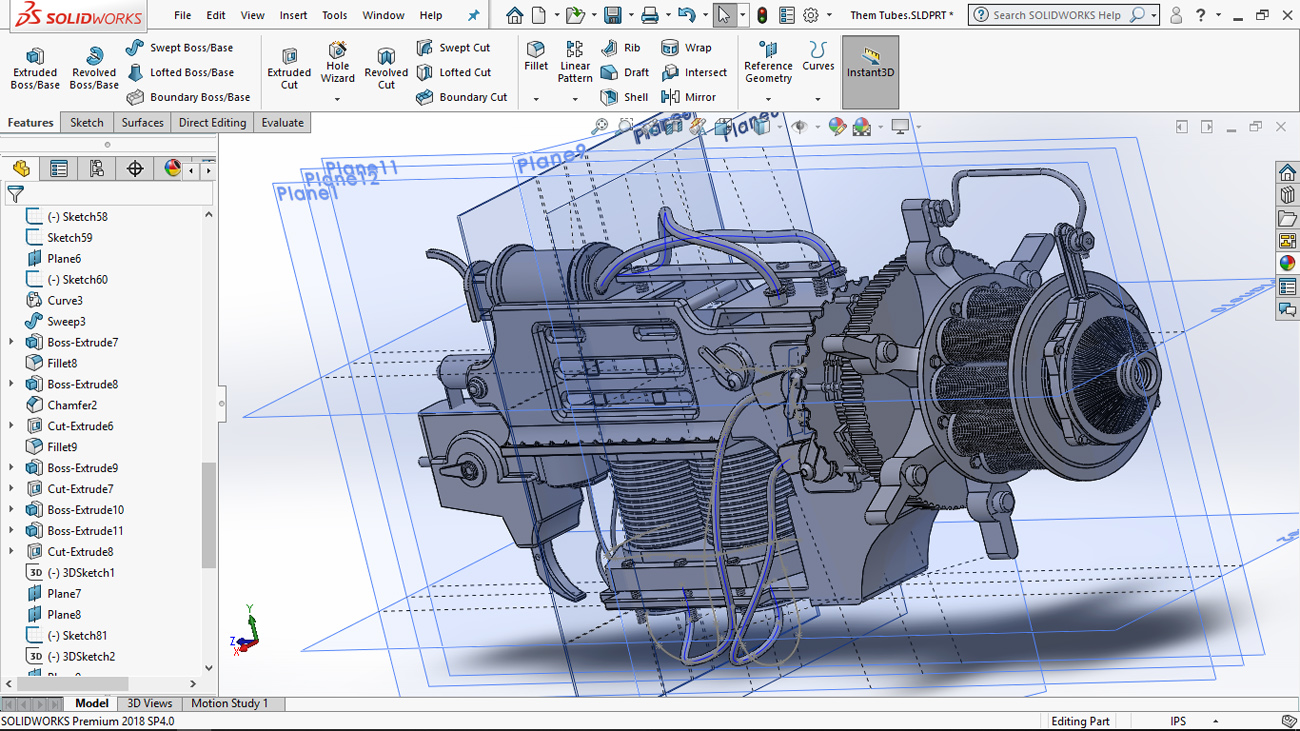
Task: Open the Fillet dropdown arrow
Action: point(536,99)
